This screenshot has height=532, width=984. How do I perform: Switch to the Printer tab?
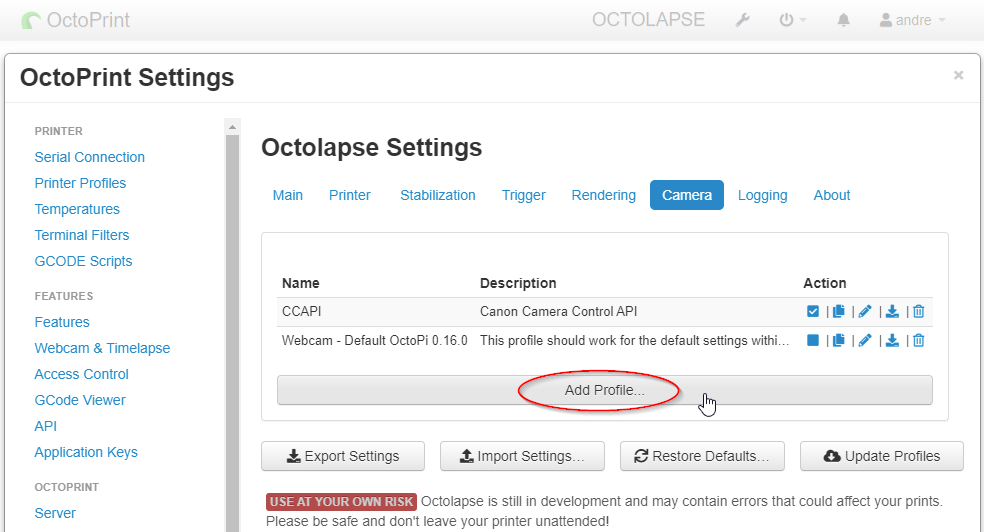point(350,195)
